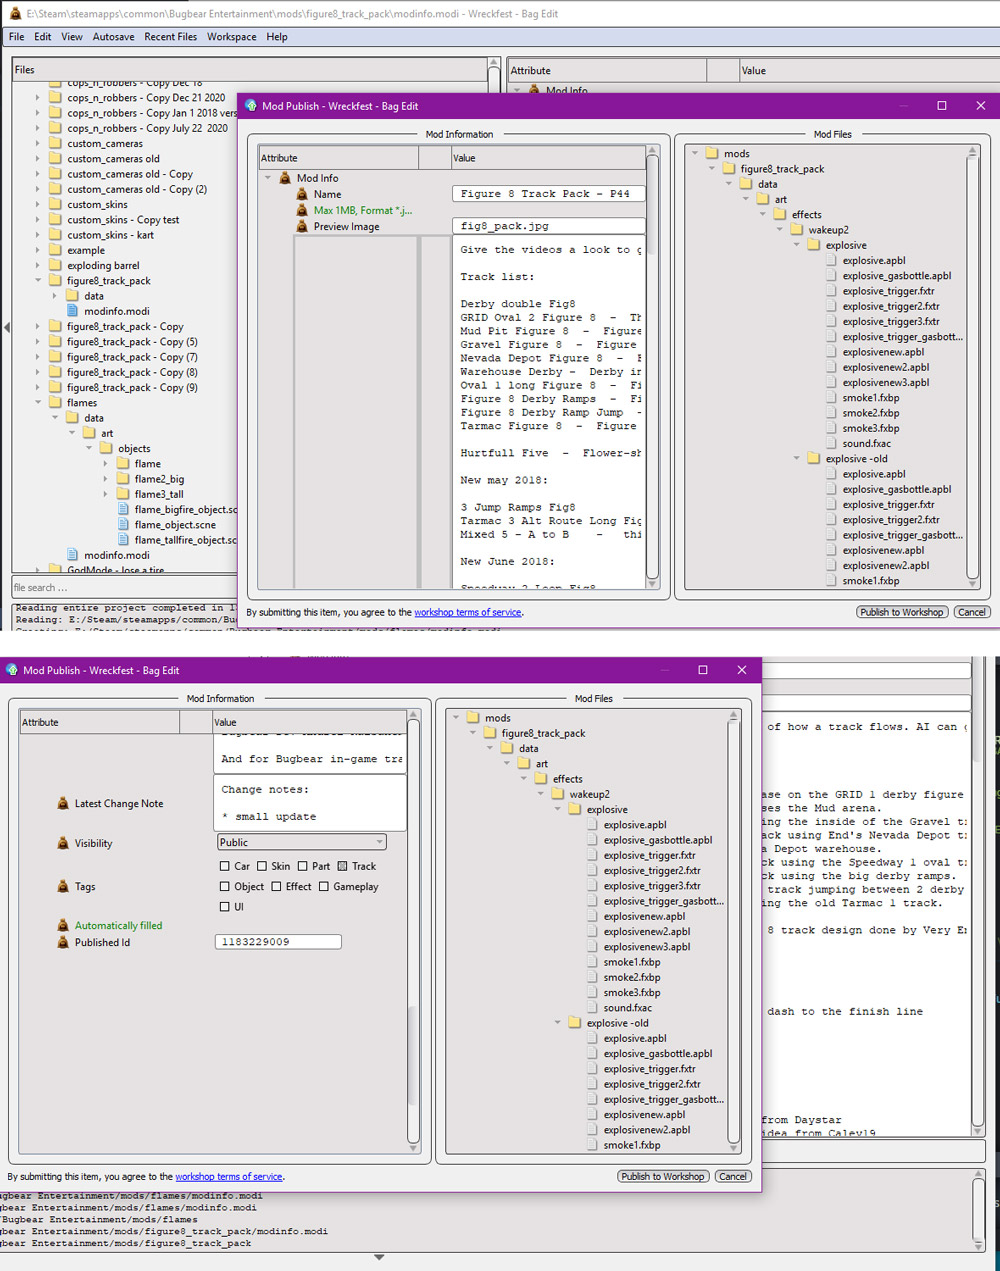
Task: Click the bag icon next to Automatically filled
Action: 63,926
